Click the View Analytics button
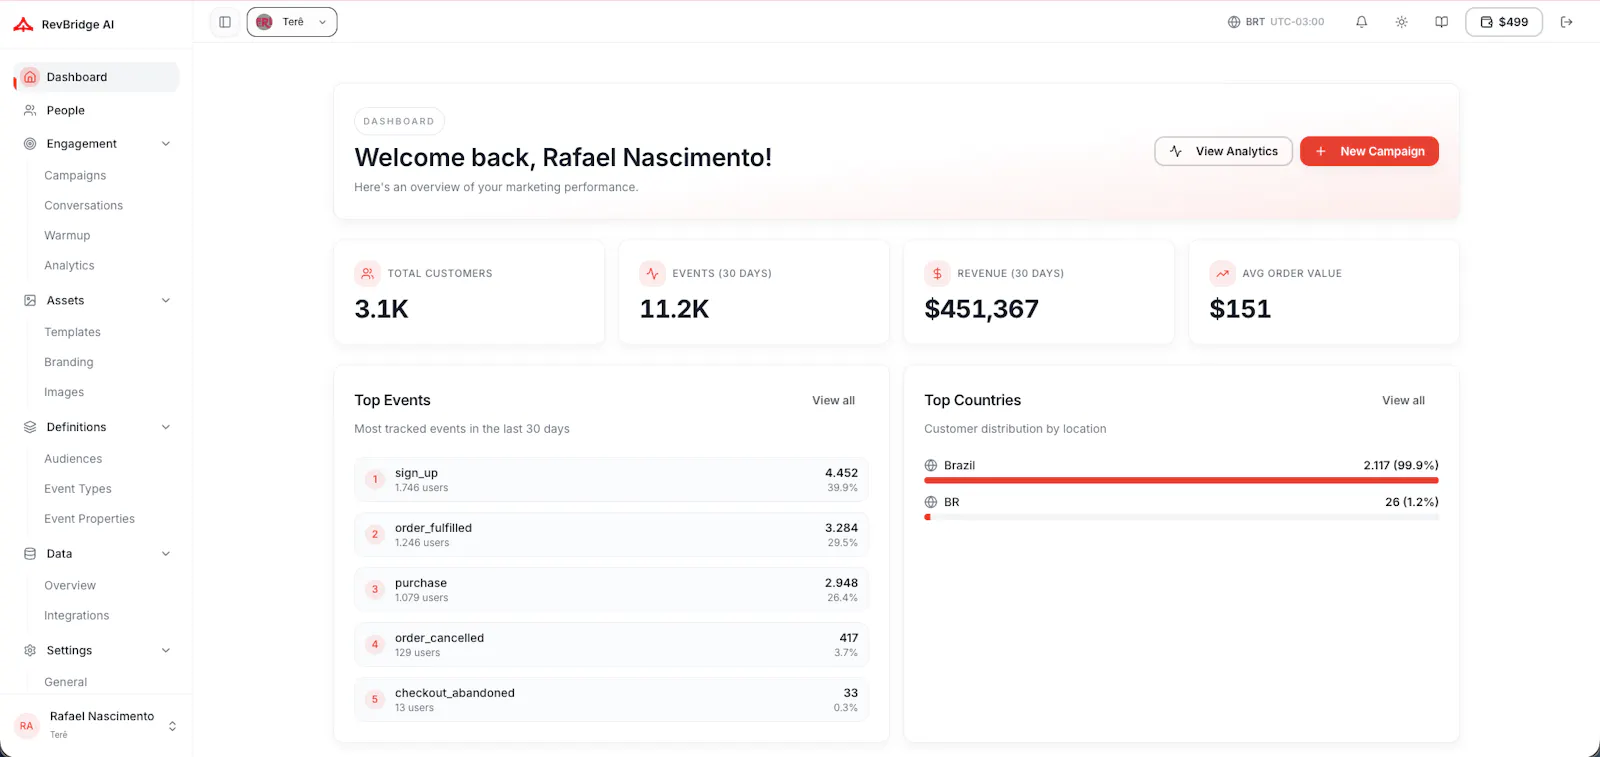Image resolution: width=1600 pixels, height=757 pixels. point(1223,151)
